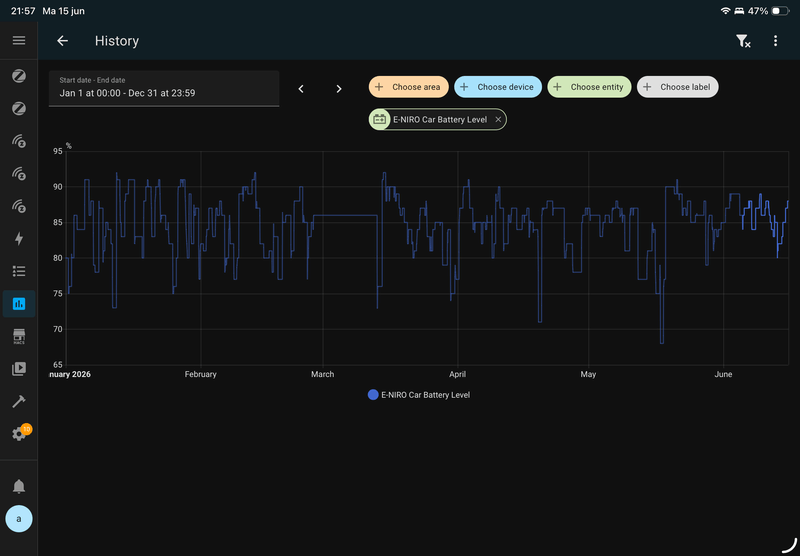The height and width of the screenshot is (556, 800).
Task: Open HACS store icon in sidebar
Action: pos(19,336)
